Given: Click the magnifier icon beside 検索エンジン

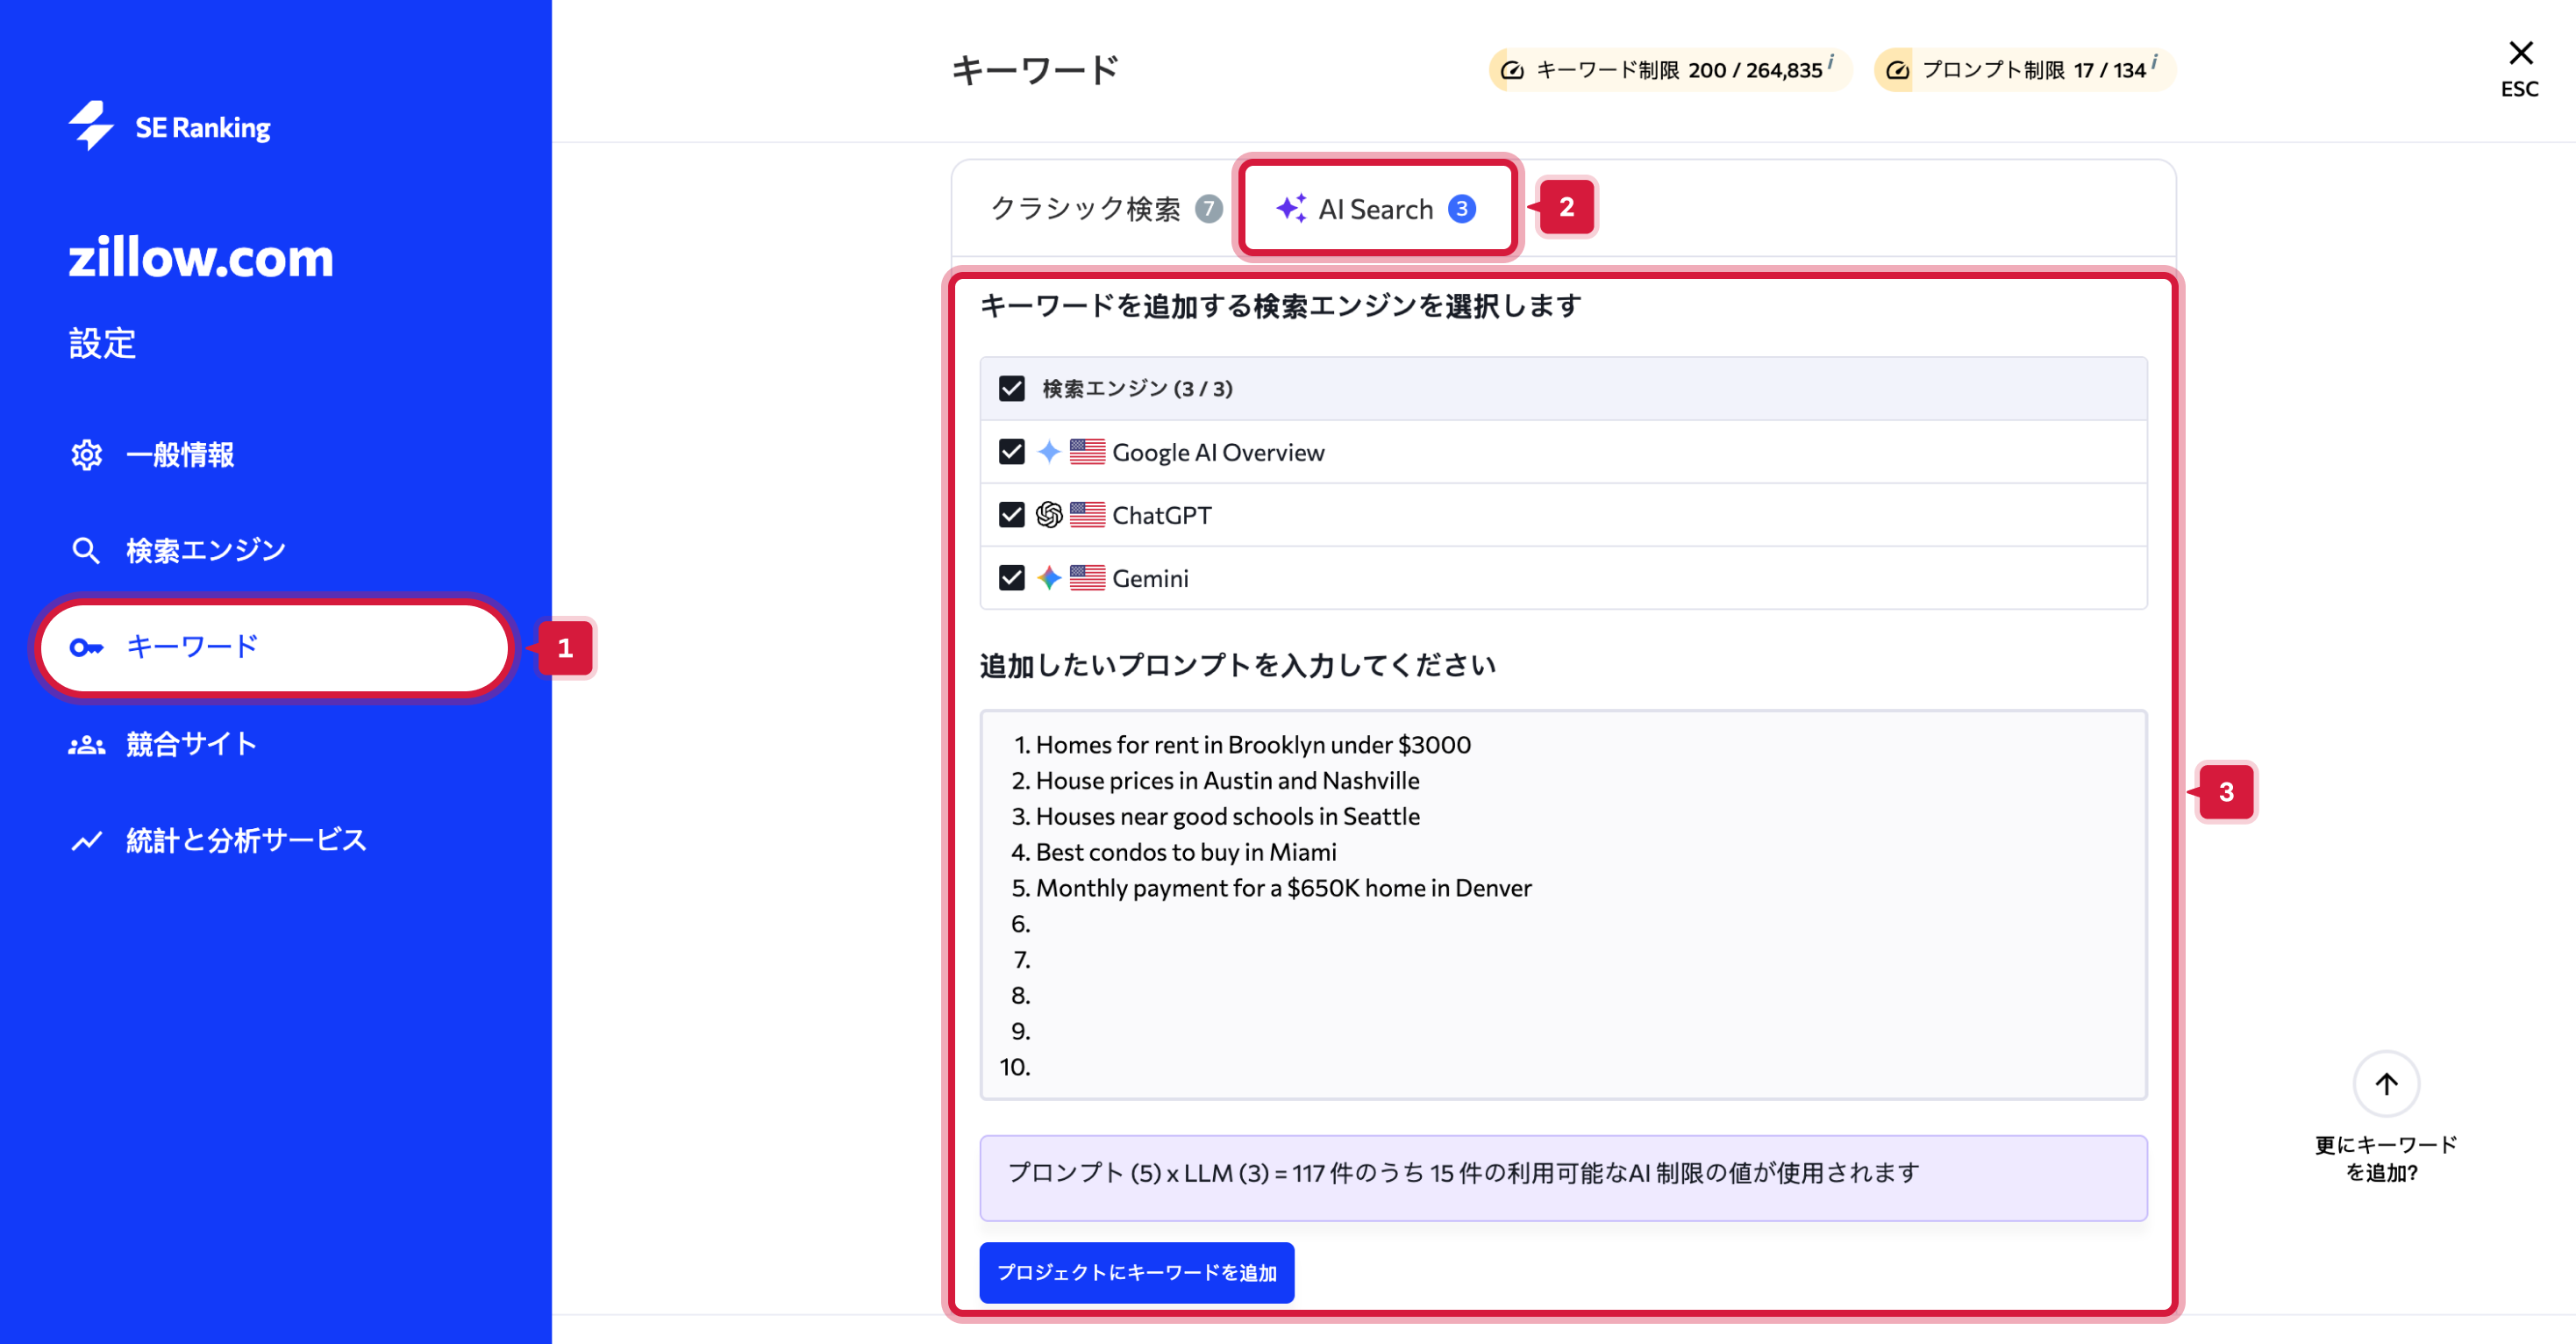Looking at the screenshot, I should coord(87,549).
